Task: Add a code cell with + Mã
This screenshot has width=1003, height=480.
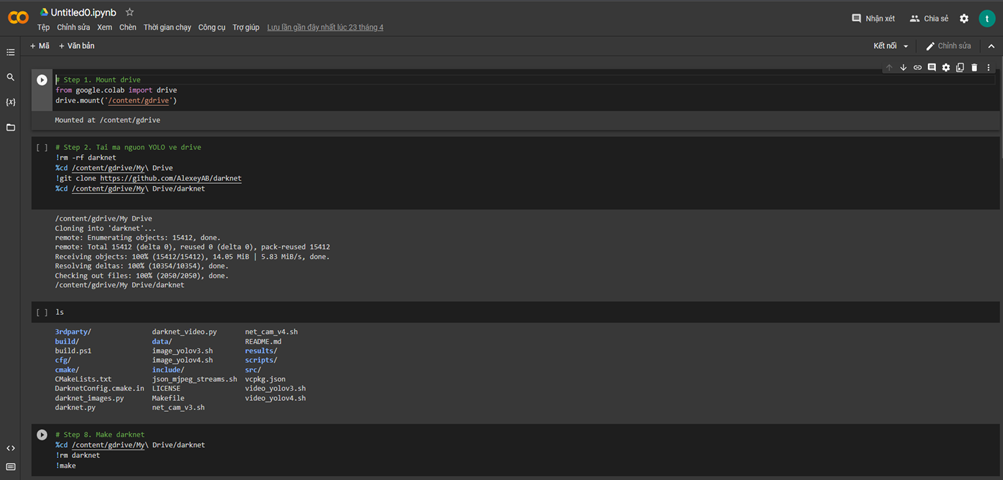Action: click(x=40, y=46)
